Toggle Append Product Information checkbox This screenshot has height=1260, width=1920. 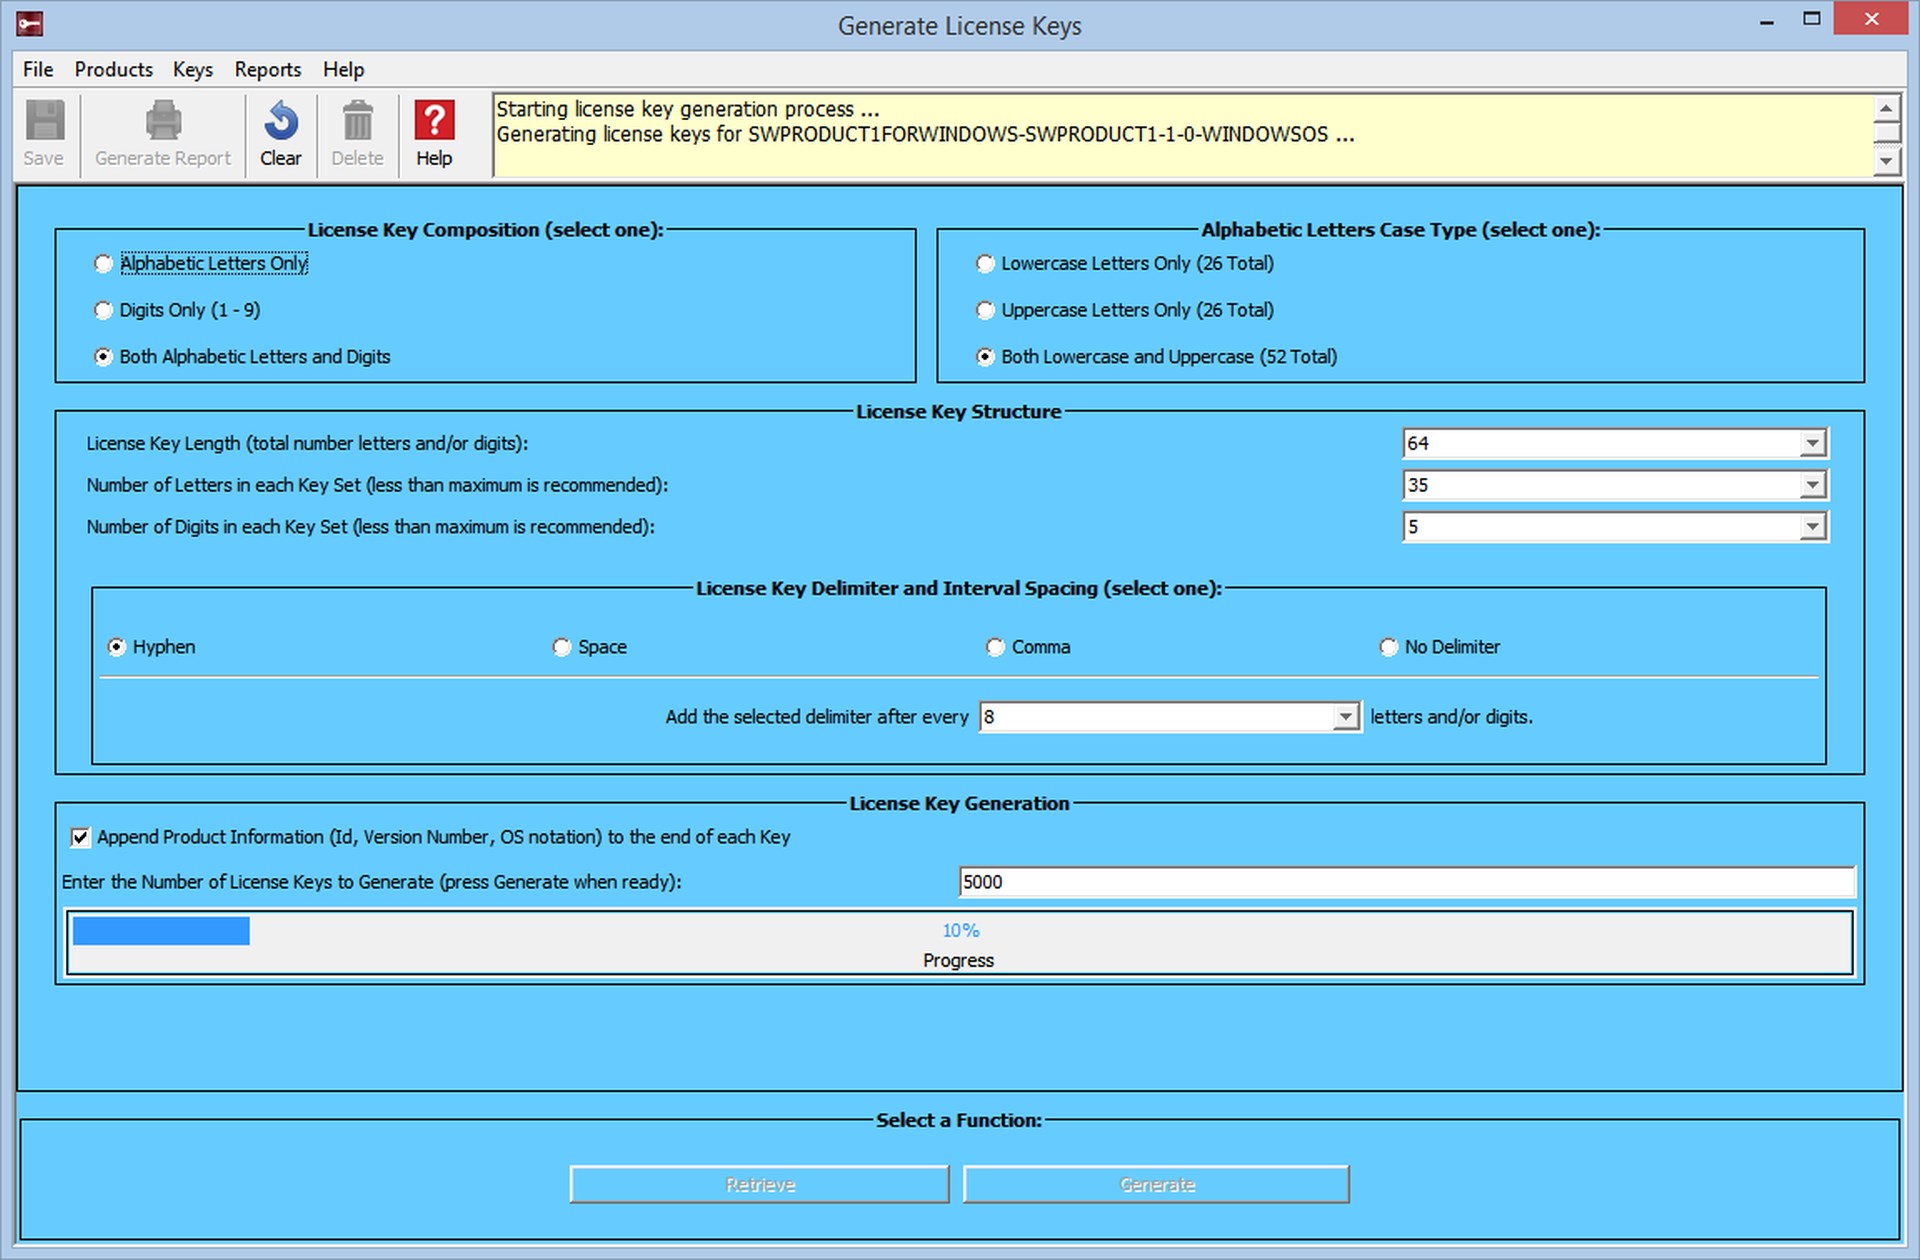pyautogui.click(x=80, y=837)
